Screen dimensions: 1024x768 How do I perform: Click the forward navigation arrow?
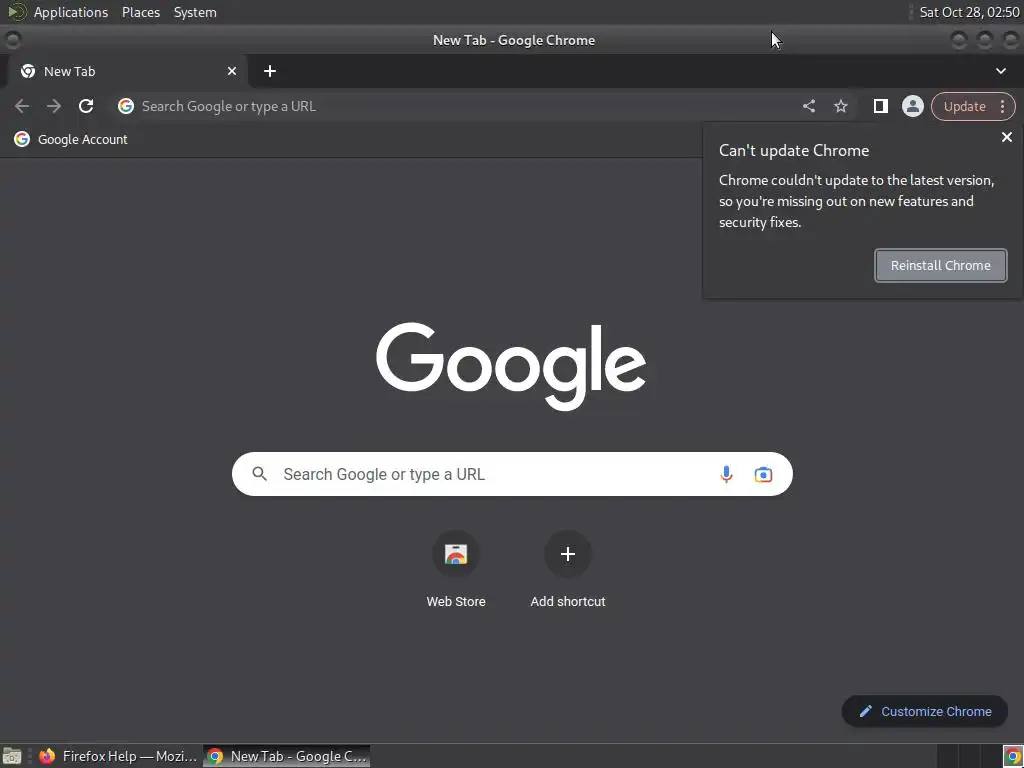coord(54,106)
